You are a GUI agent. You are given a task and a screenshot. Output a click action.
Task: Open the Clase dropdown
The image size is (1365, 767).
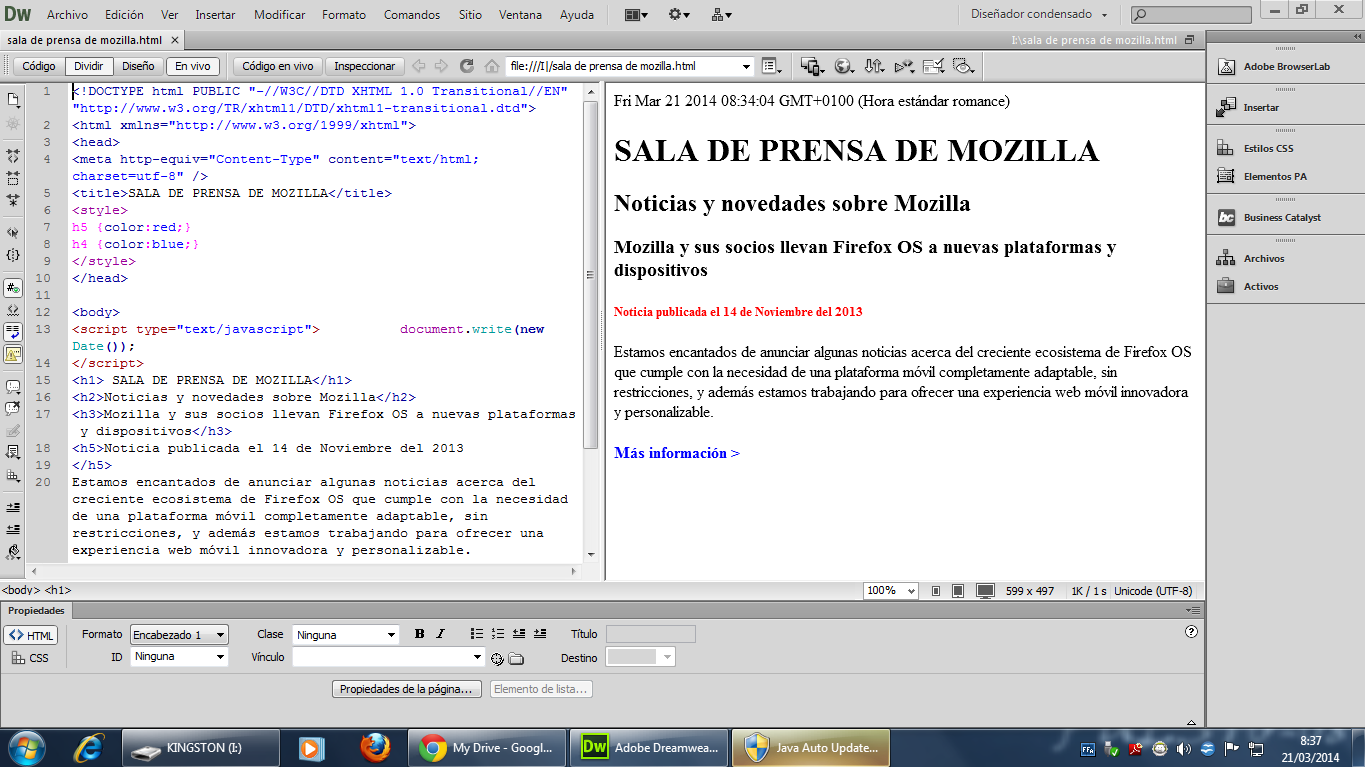pos(346,635)
